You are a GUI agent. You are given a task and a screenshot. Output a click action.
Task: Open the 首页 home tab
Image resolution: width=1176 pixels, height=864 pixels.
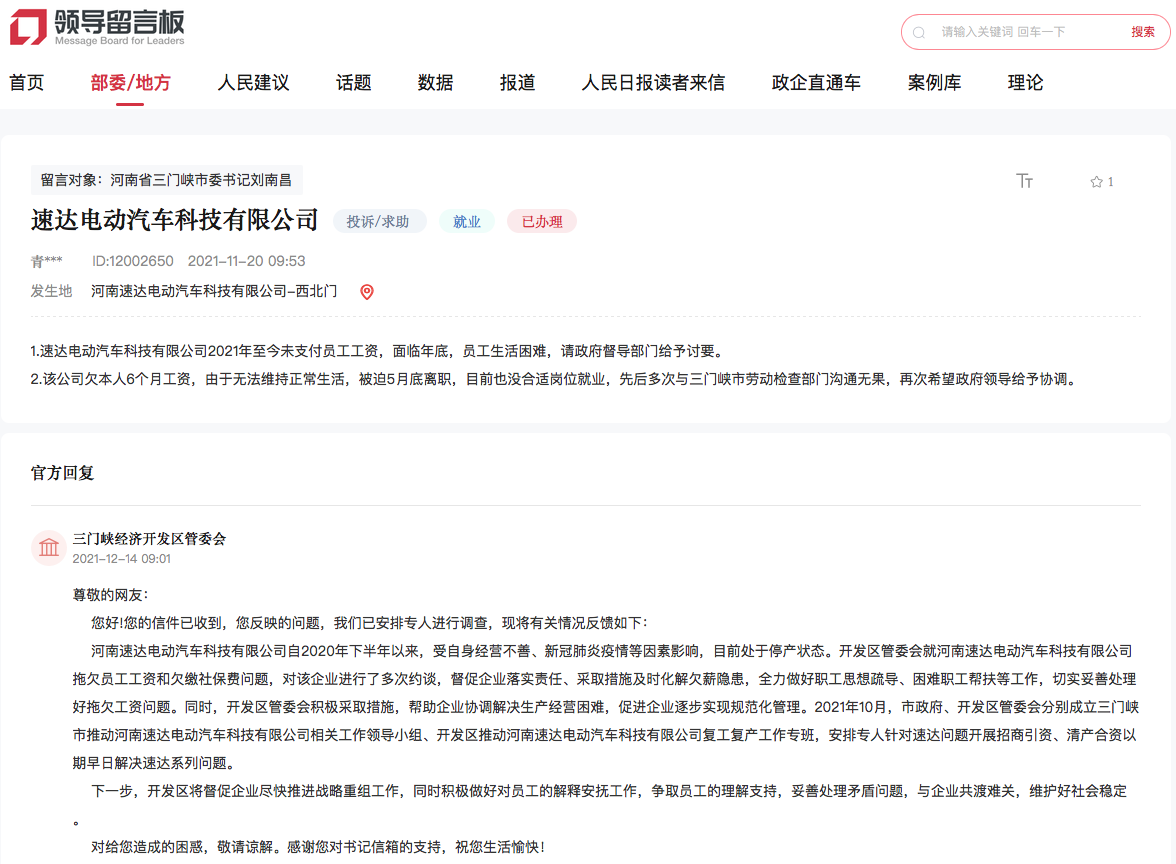27,83
